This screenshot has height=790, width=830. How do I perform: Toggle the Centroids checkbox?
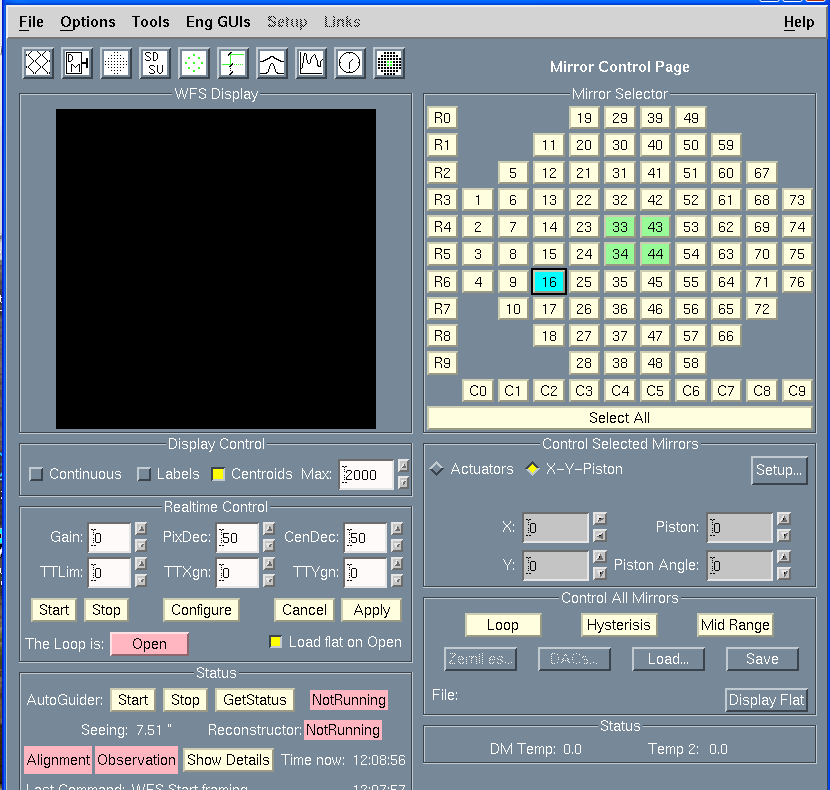[219, 474]
